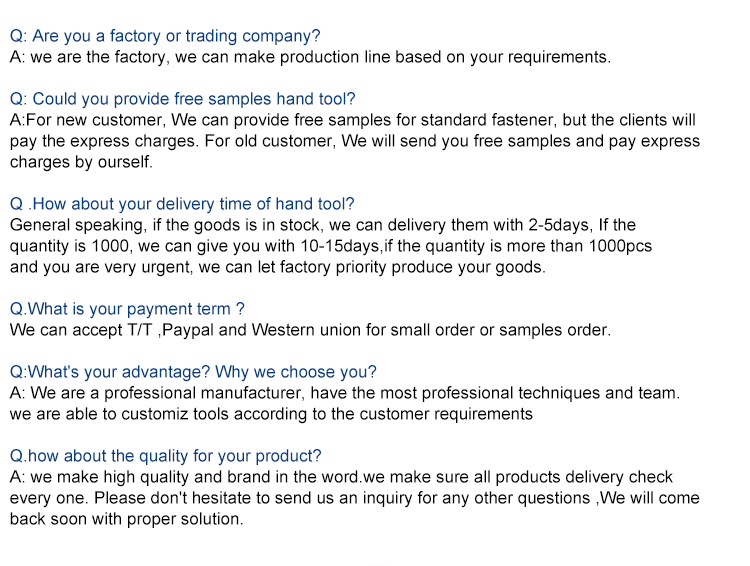This screenshot has height=566, width=750.
Task: Select the question about delivery time of hand tool
Action: coord(182,204)
